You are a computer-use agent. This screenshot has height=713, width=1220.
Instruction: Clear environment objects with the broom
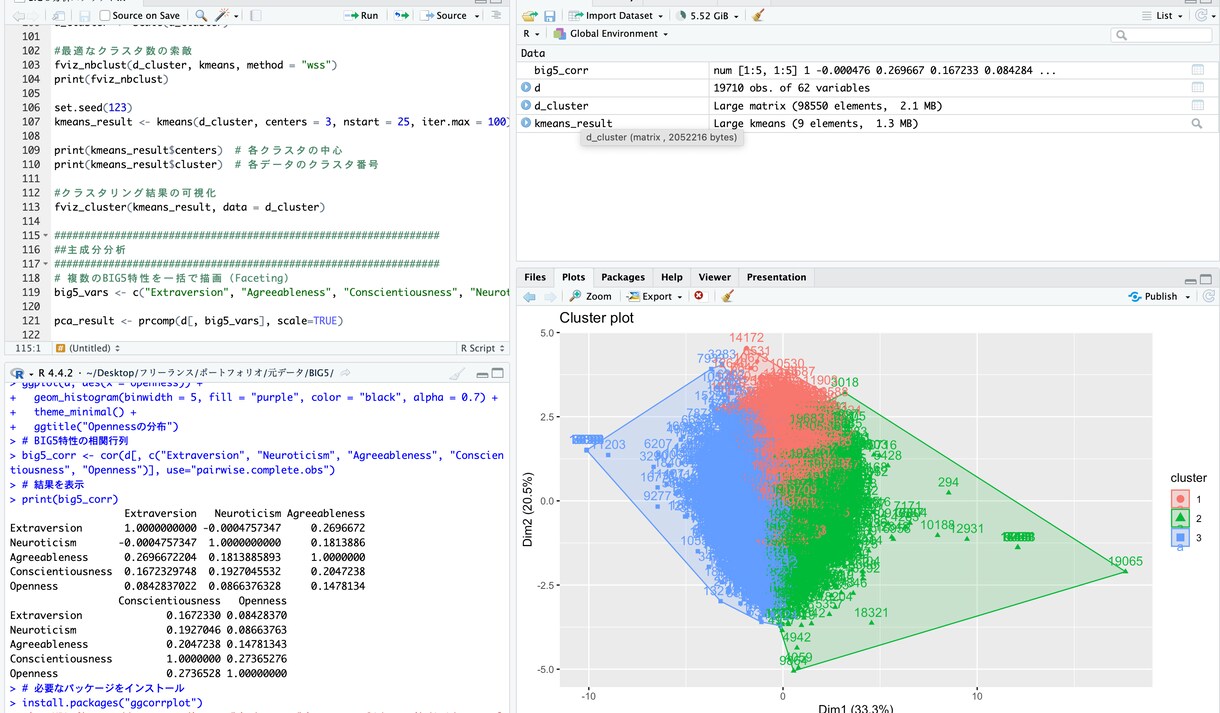pyautogui.click(x=758, y=16)
